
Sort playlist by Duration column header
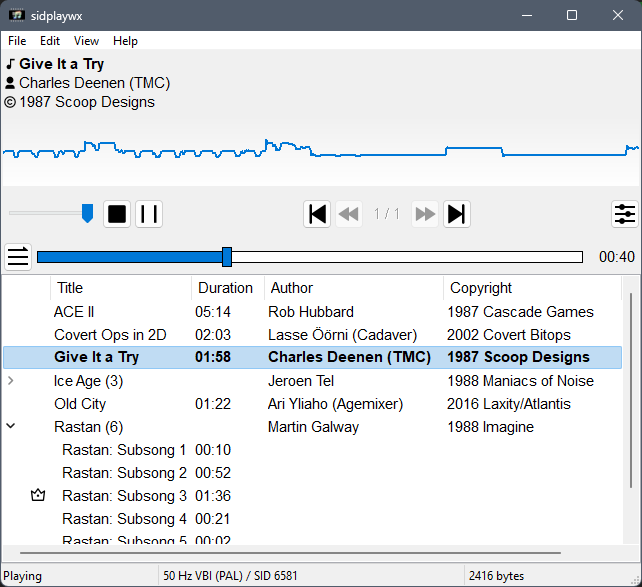(228, 288)
